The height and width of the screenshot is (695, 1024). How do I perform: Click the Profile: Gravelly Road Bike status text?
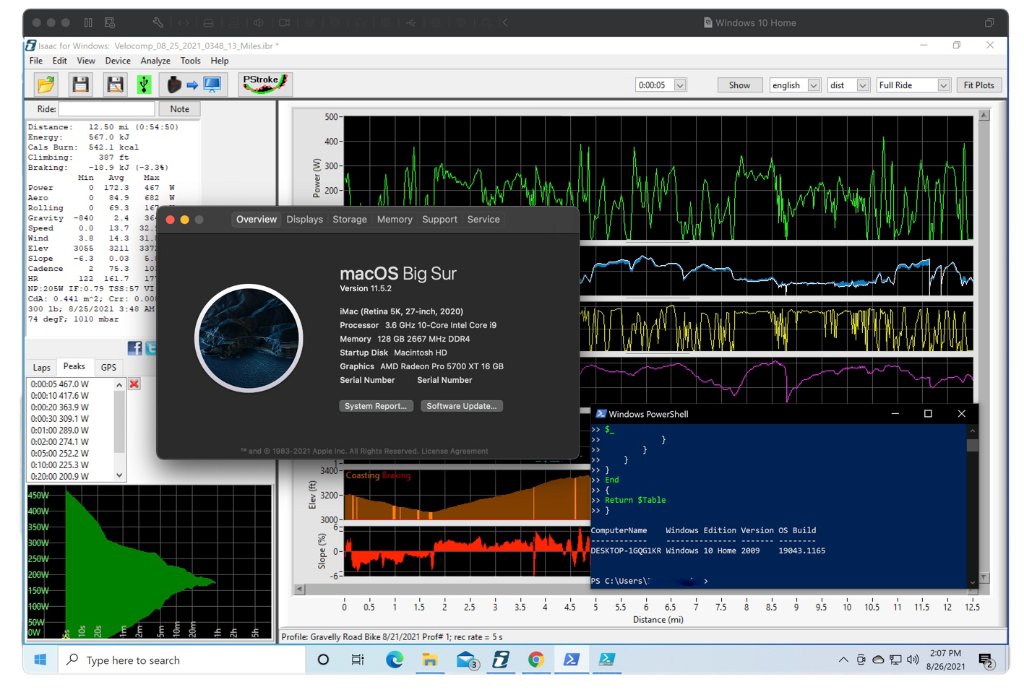392,637
